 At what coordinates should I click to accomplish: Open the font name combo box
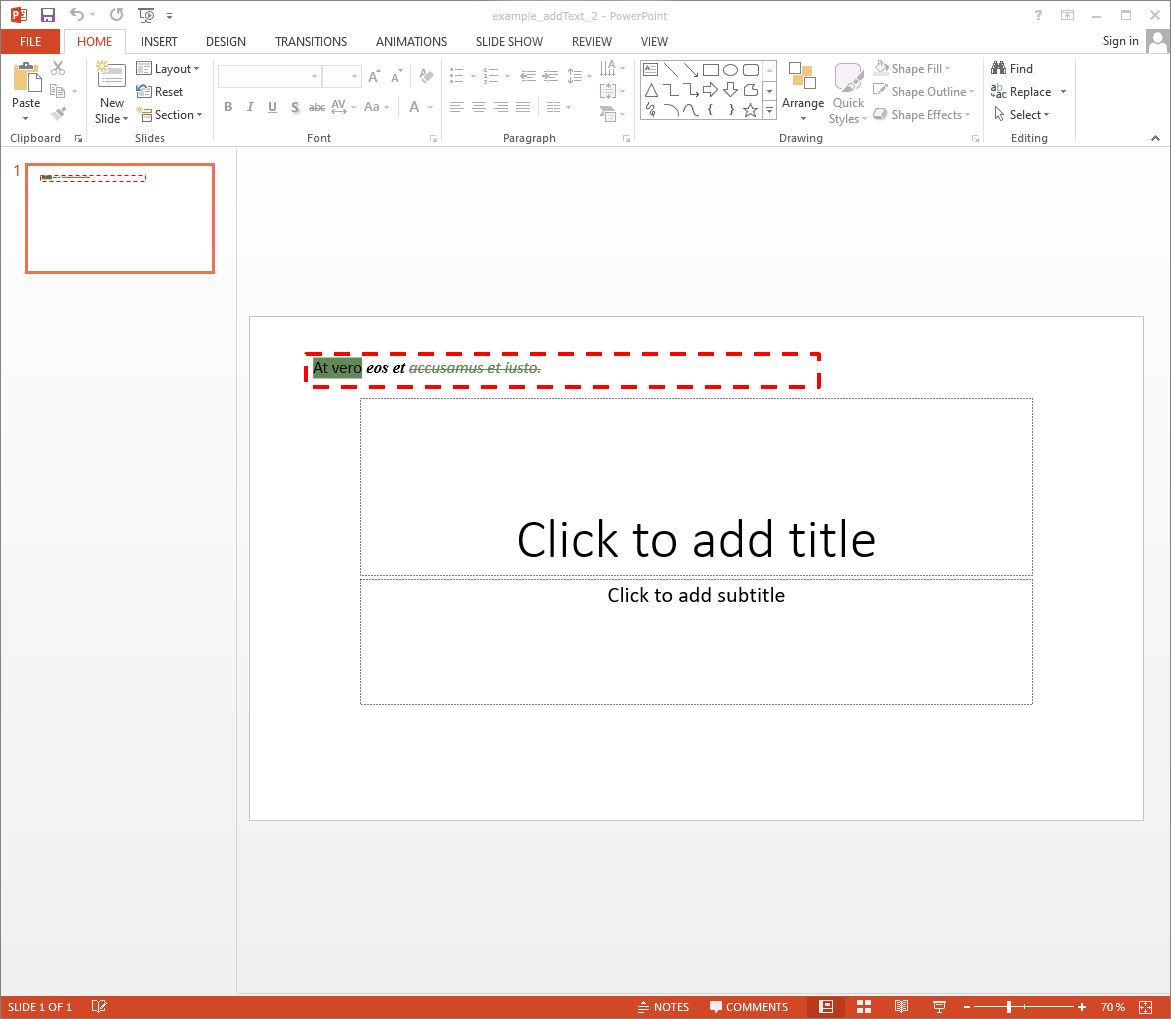pyautogui.click(x=270, y=75)
